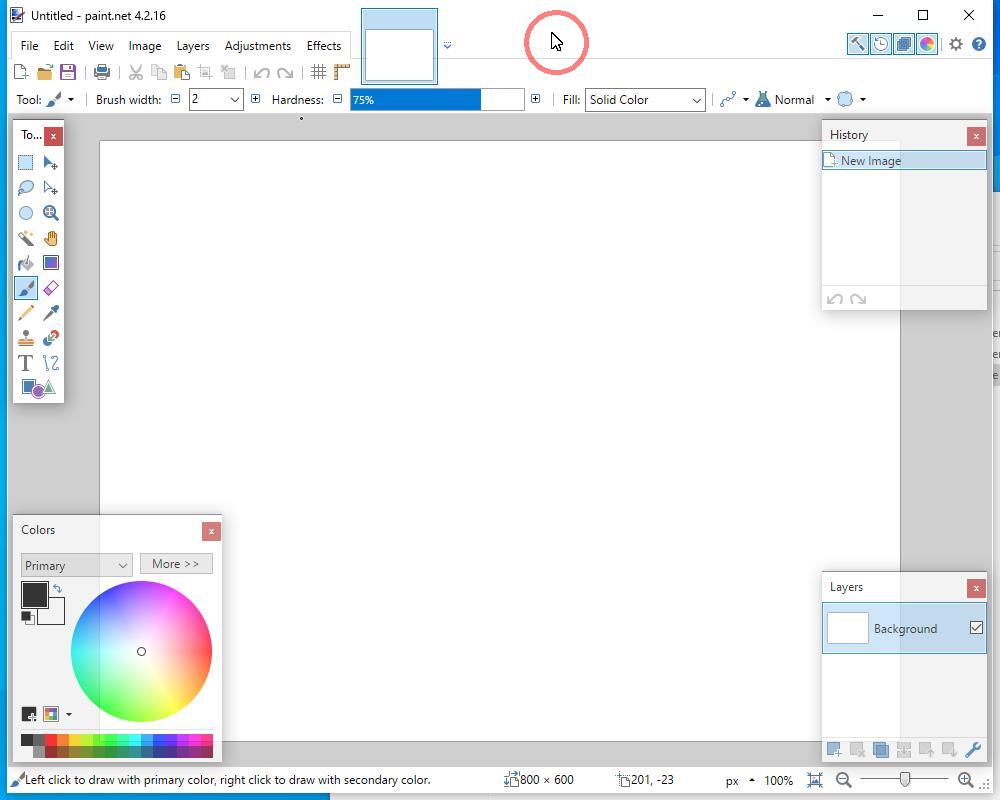The height and width of the screenshot is (800, 1000).
Task: Select the Rectangle Select tool
Action: click(26, 163)
